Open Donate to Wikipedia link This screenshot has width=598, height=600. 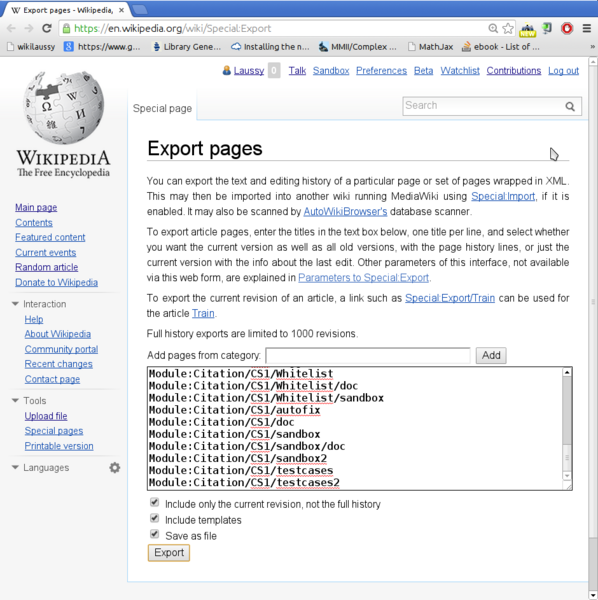(x=56, y=282)
